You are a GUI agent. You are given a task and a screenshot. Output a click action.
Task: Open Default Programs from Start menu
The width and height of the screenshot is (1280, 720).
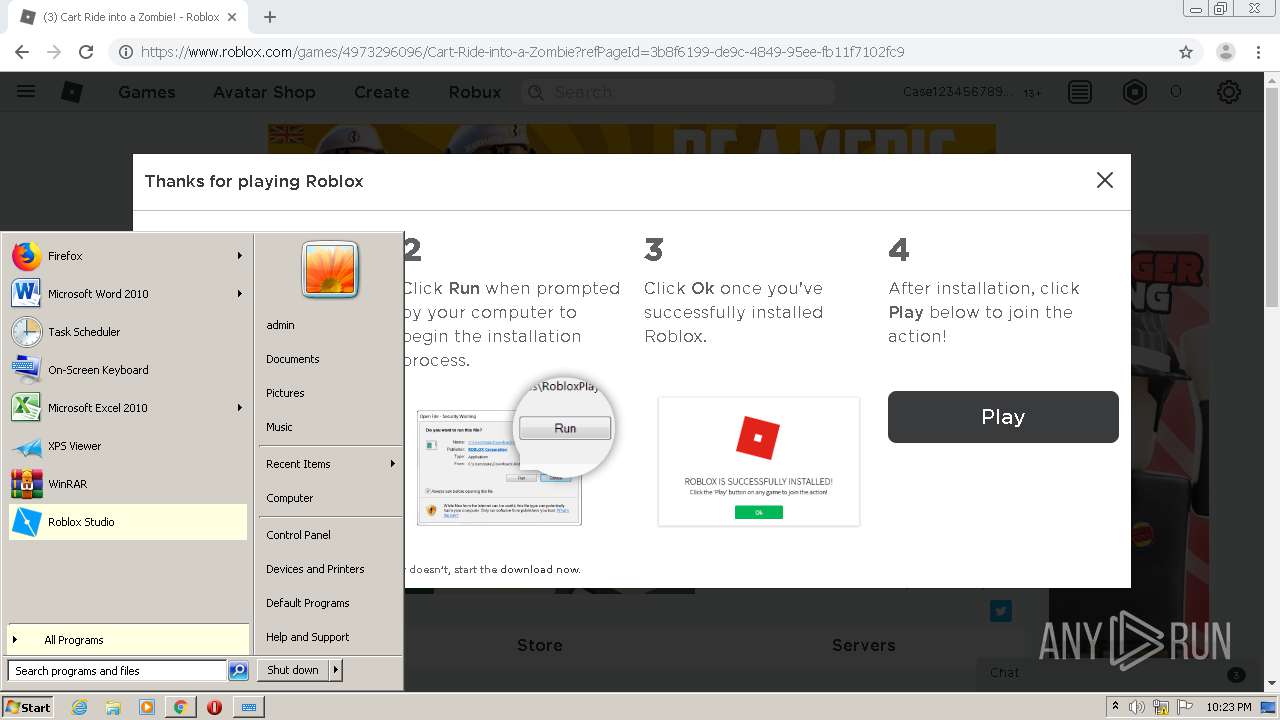point(330,603)
